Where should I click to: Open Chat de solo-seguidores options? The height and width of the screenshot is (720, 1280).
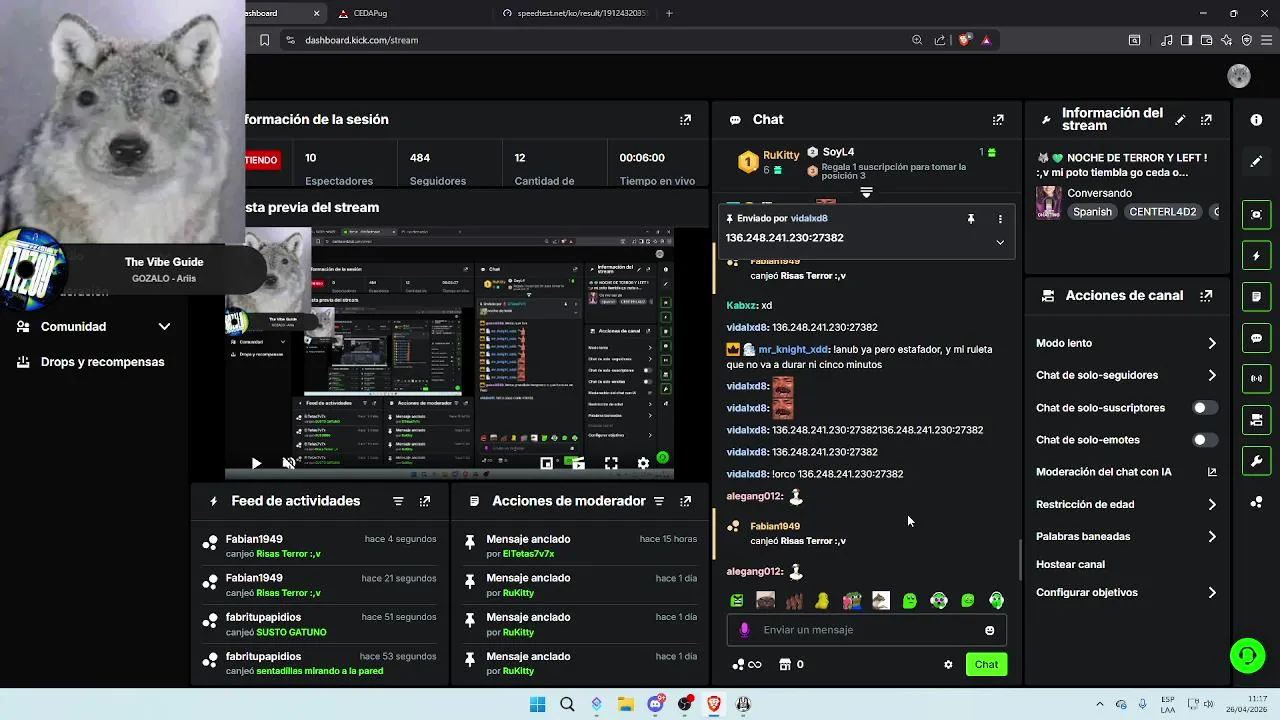pos(1126,375)
